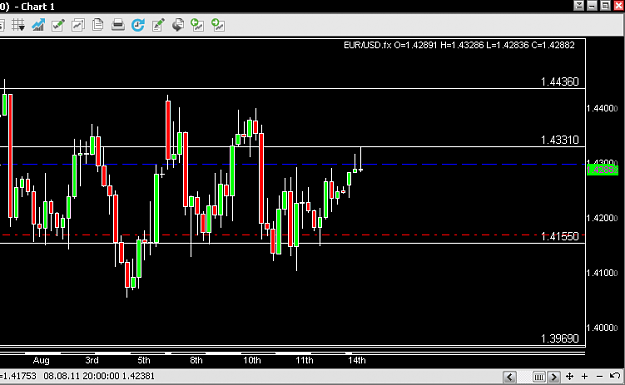Close the Chart 1 window

[x=619, y=6]
